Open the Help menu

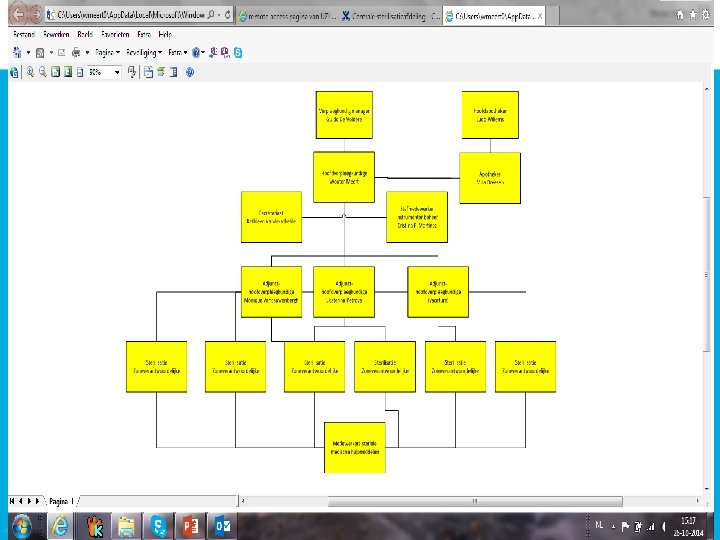[165, 34]
